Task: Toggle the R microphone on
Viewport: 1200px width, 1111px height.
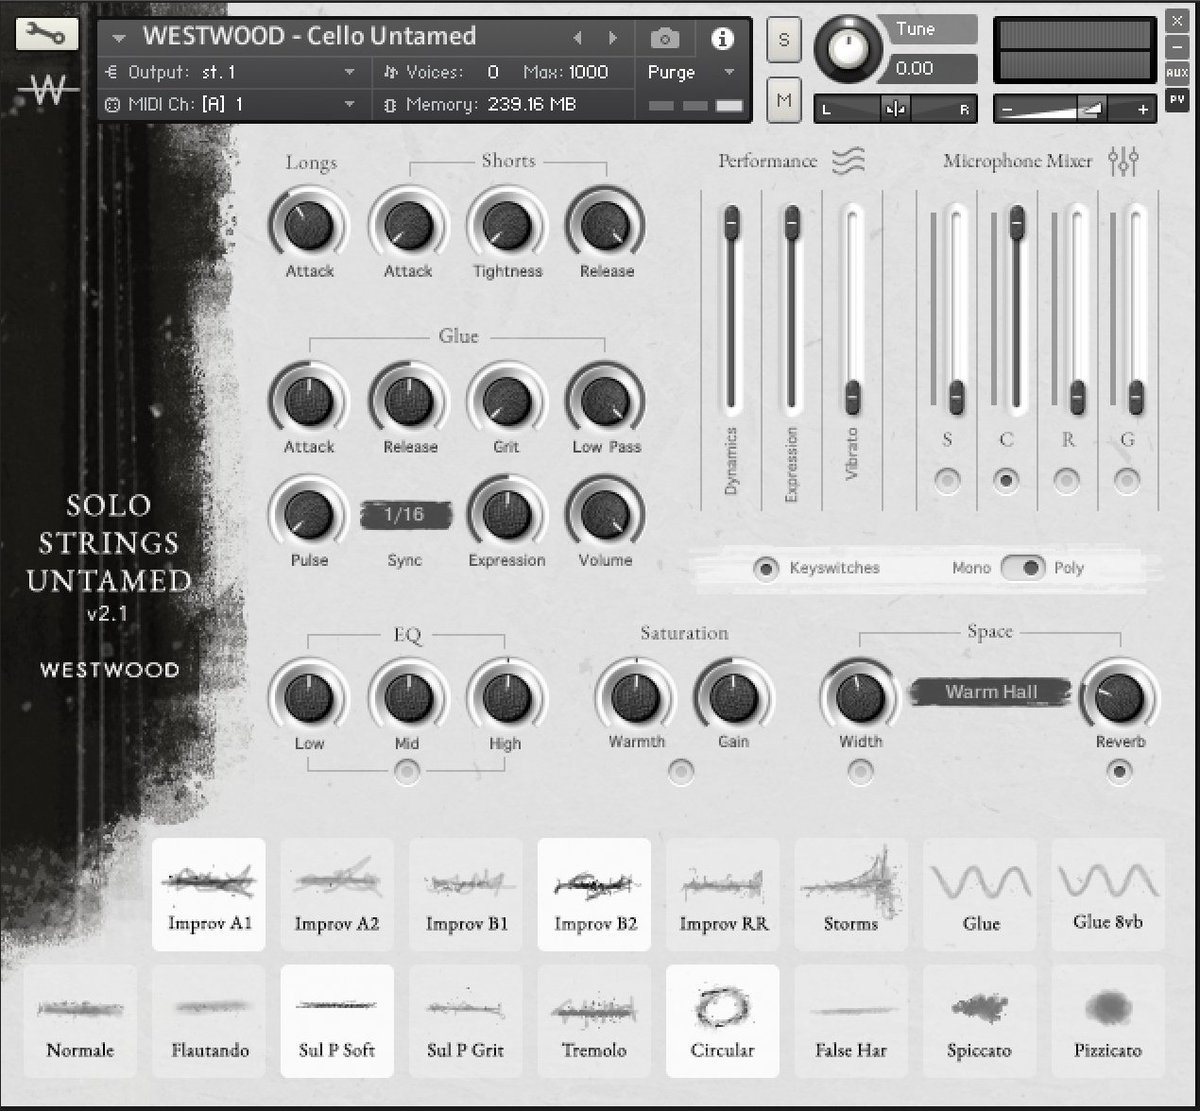Action: pos(1067,481)
